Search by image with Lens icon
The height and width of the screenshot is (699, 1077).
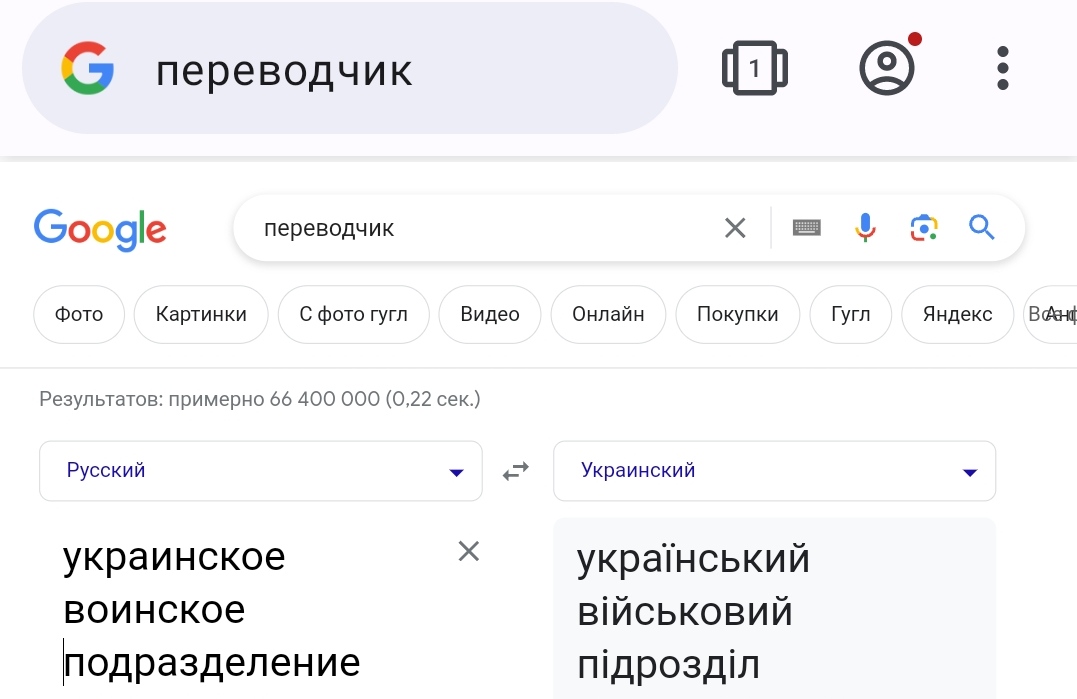[924, 228]
